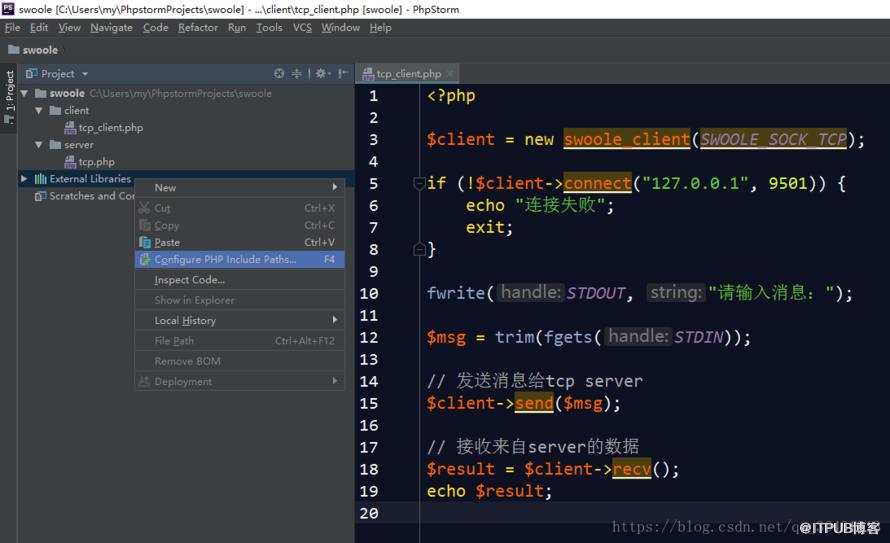
Task: Expand the Local History submenu
Action: tap(334, 320)
